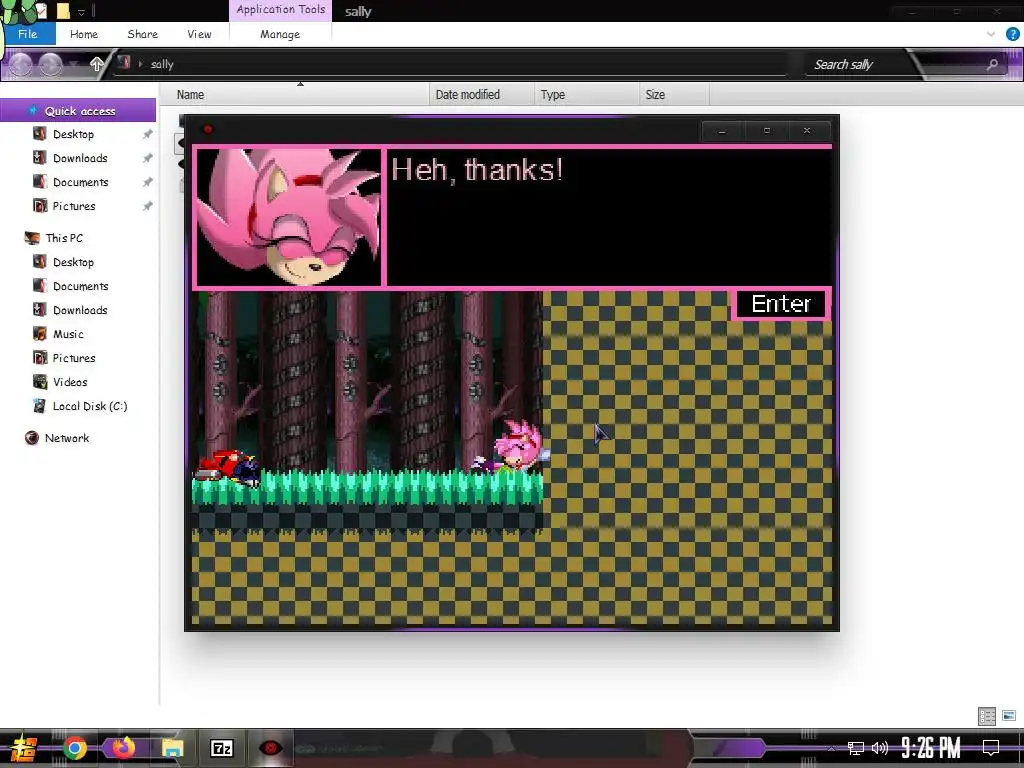
Task: Click the Properties quick access icon
Action: pyautogui.click(x=41, y=10)
